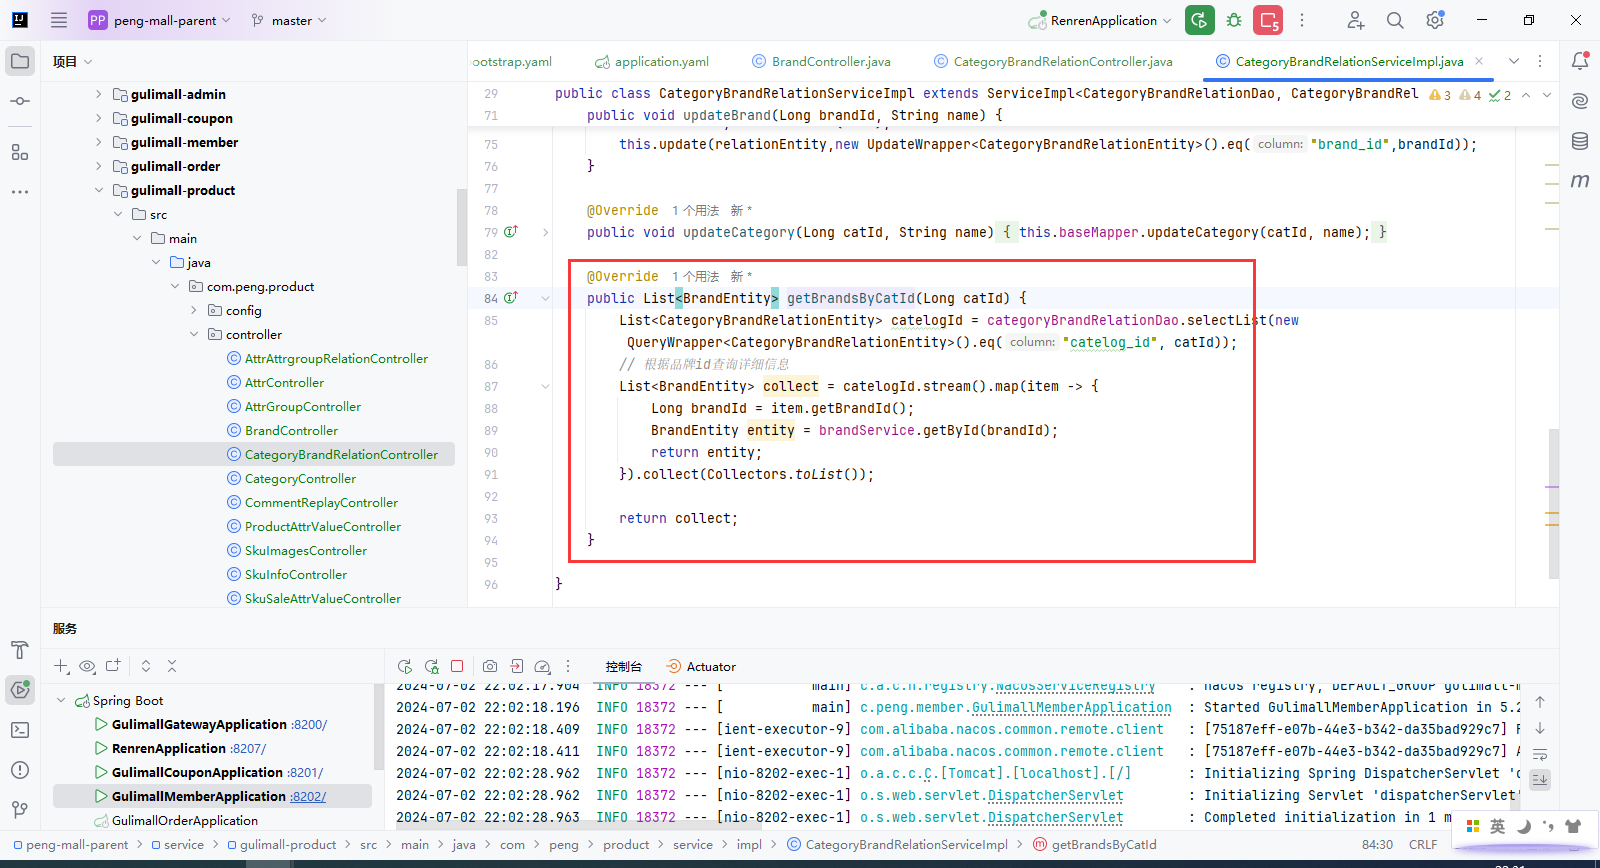Collapse the controller package

point(194,334)
